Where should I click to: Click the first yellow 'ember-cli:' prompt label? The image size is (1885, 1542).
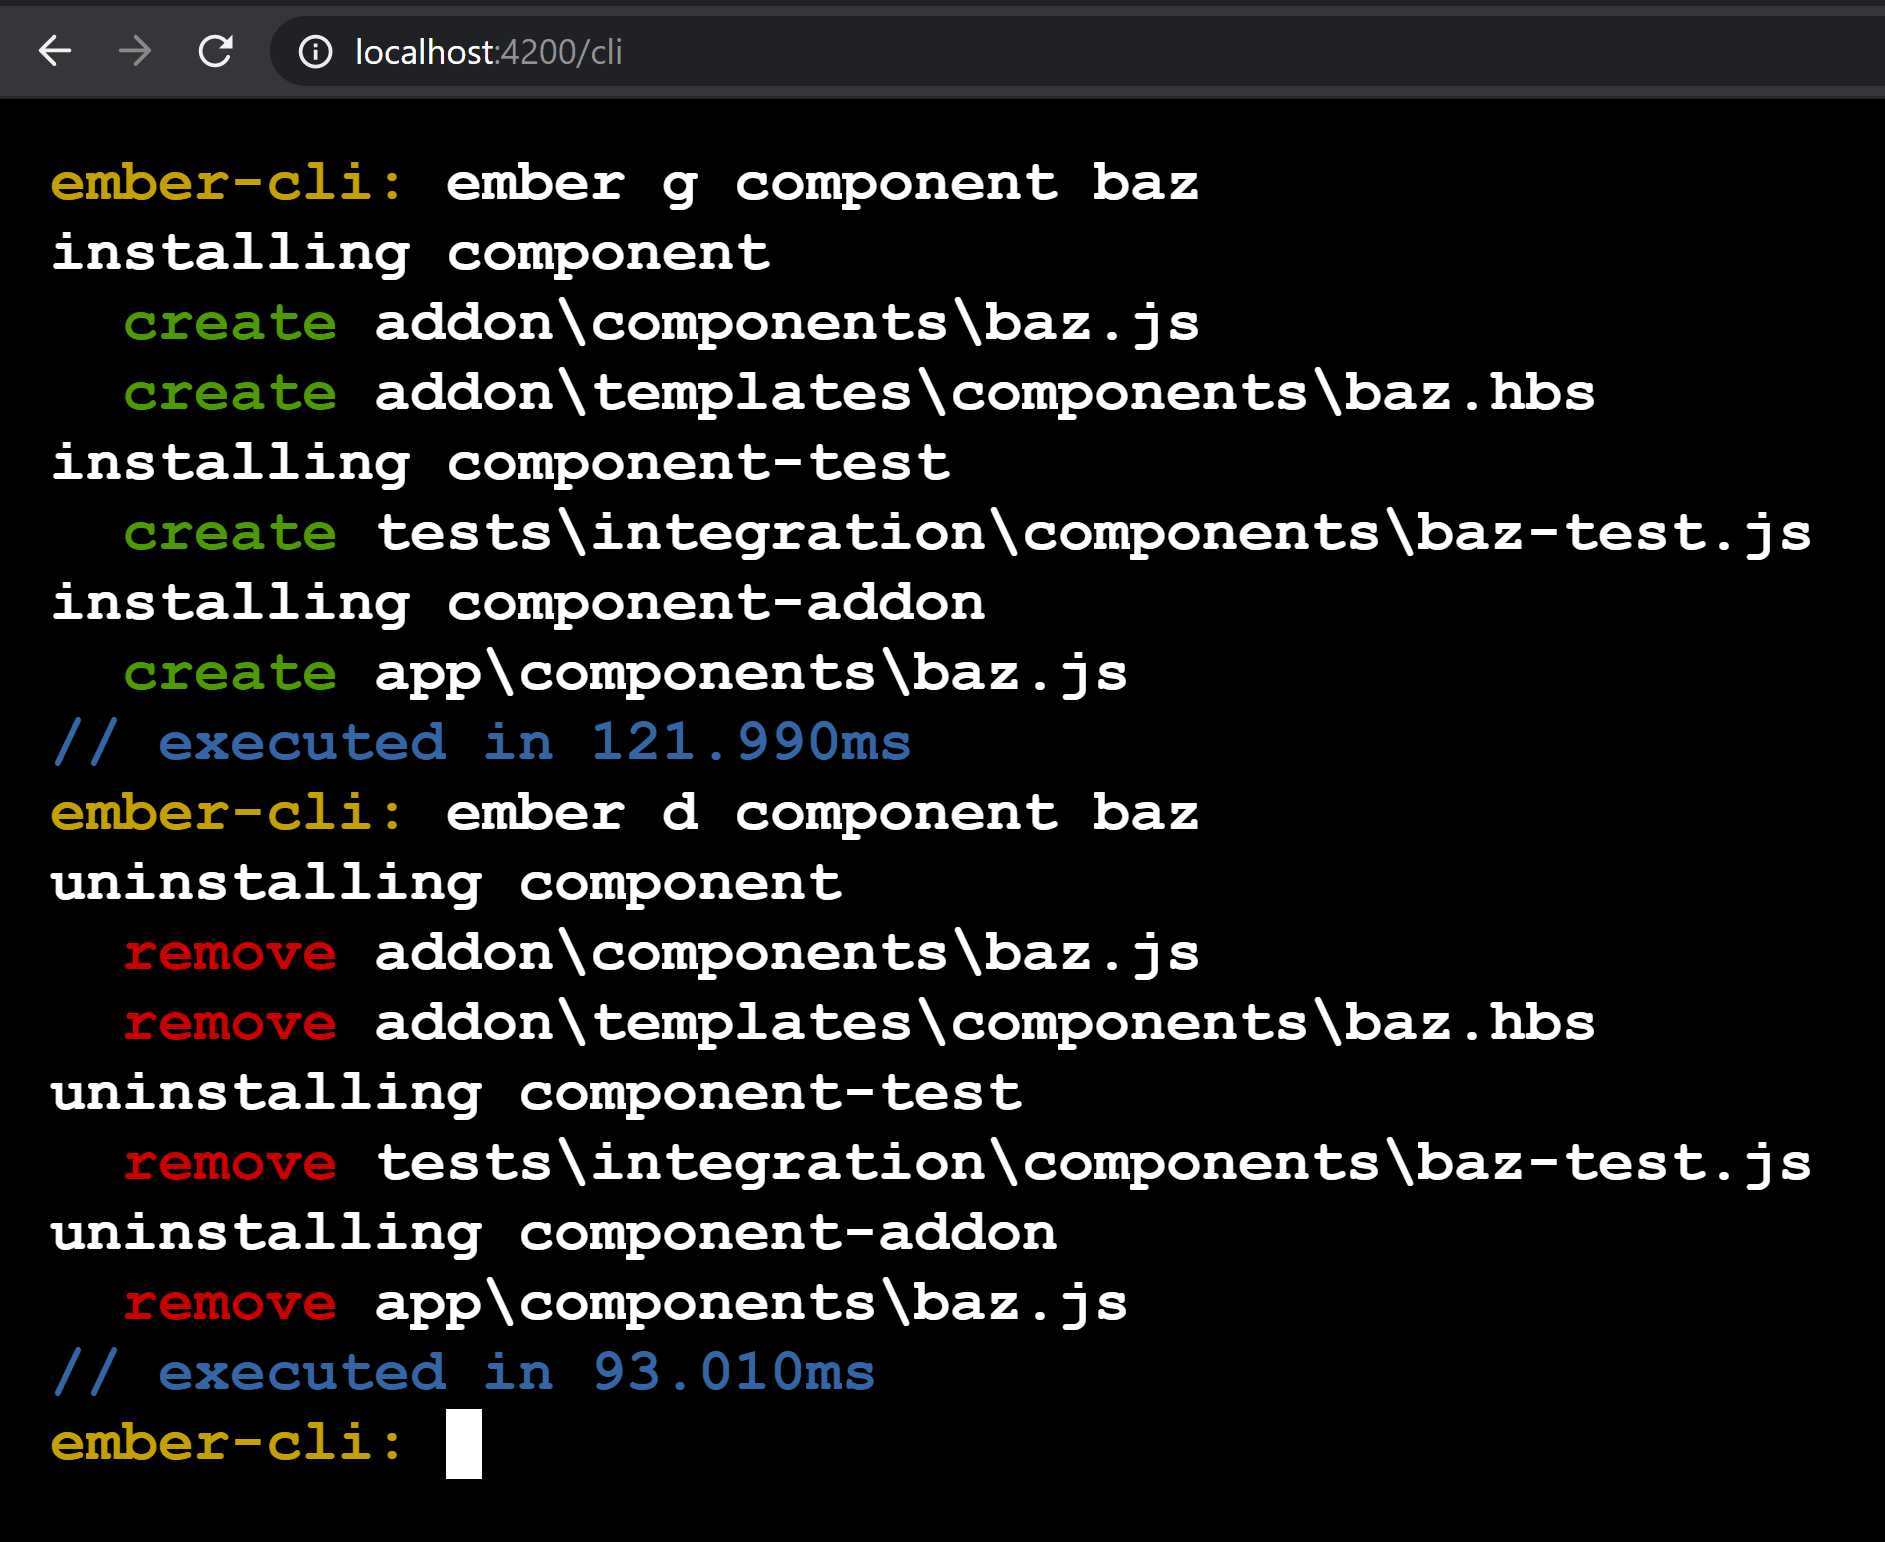tap(227, 183)
